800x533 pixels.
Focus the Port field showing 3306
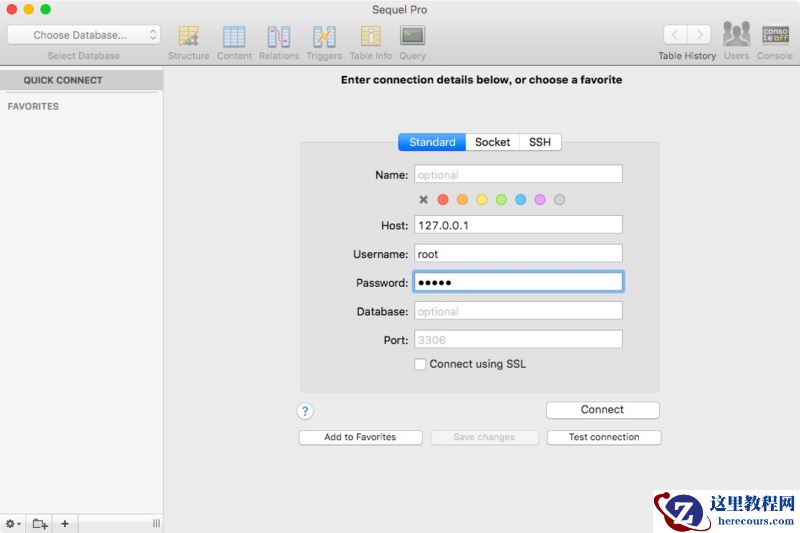tap(518, 339)
